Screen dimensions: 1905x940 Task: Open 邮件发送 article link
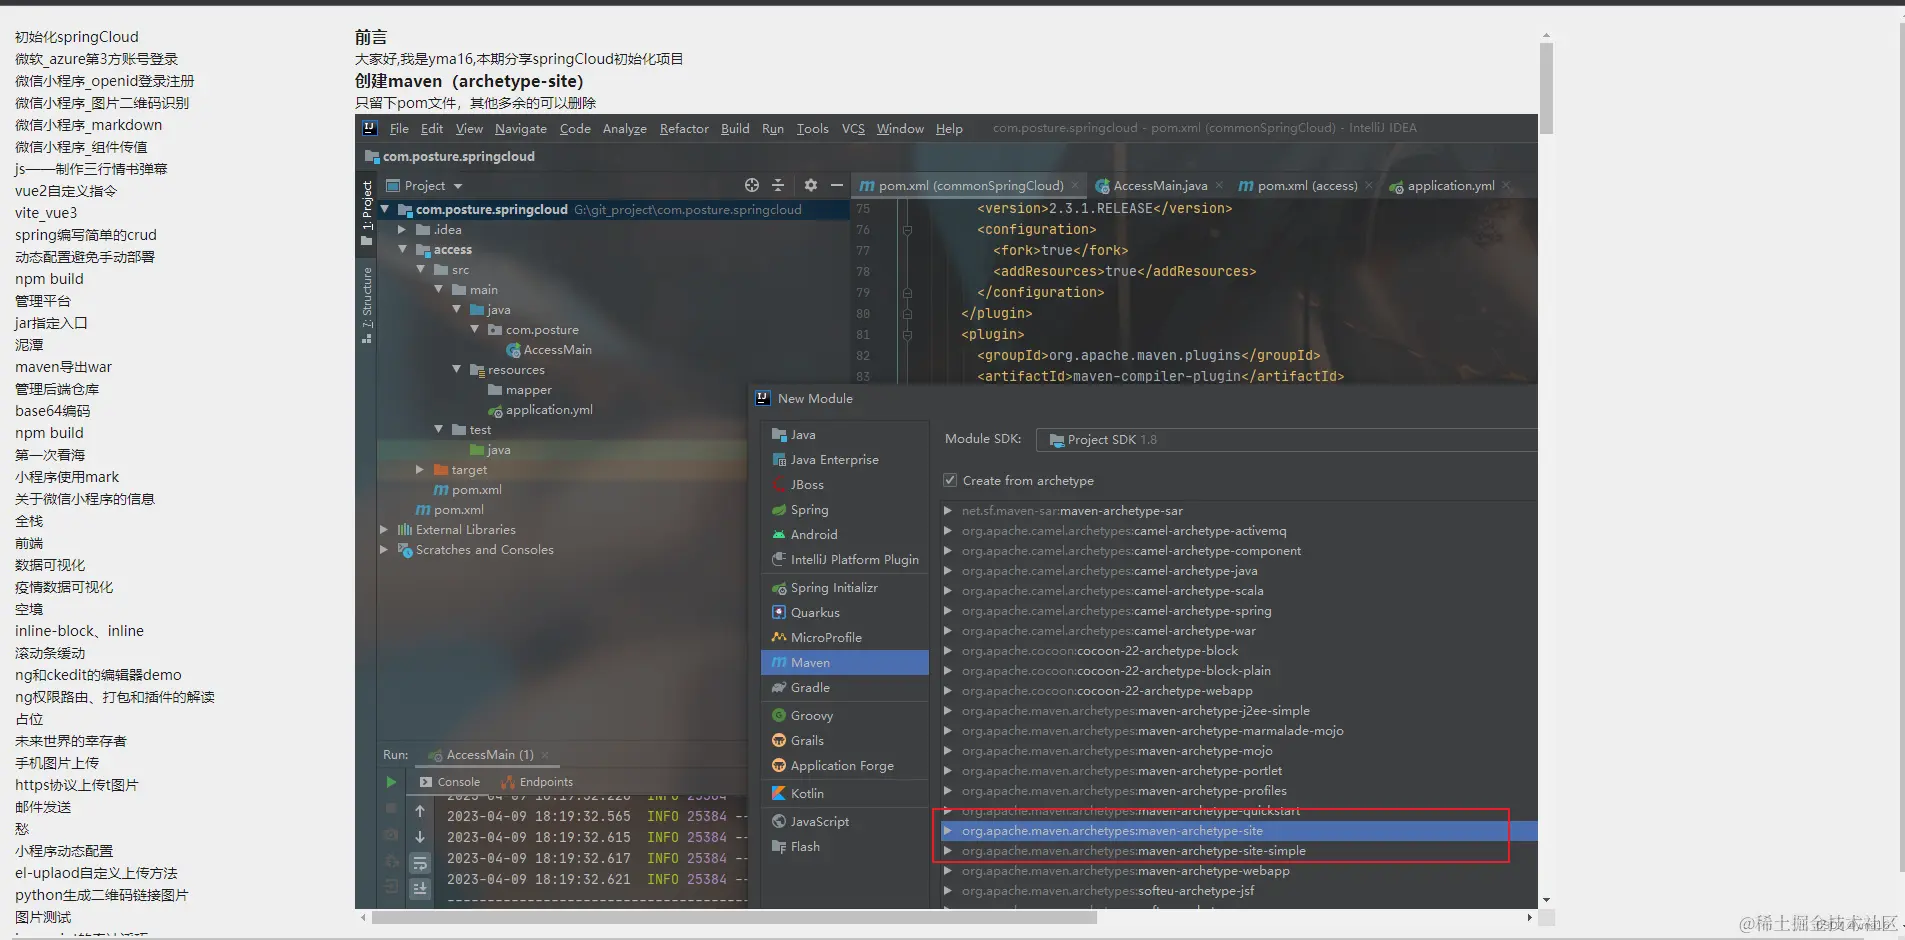coord(43,807)
